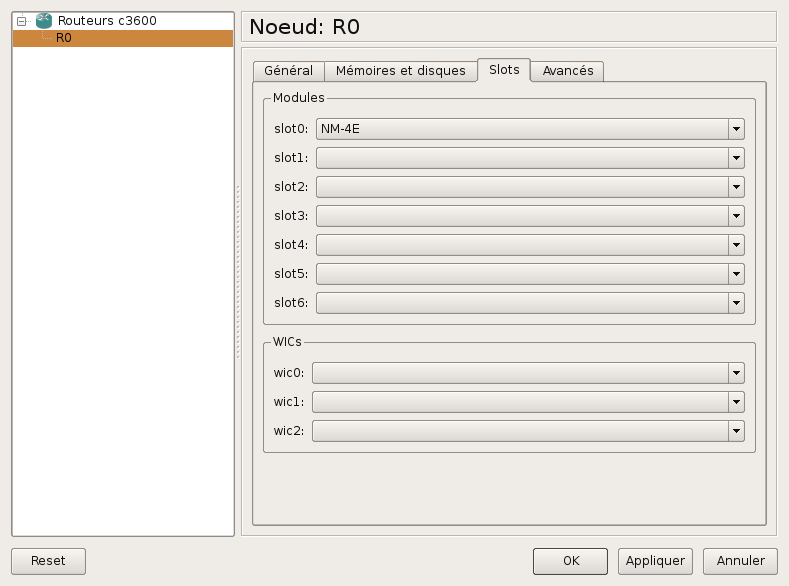Collapse the Routeurs c3600 tree node
This screenshot has width=789, height=586.
point(21,21)
